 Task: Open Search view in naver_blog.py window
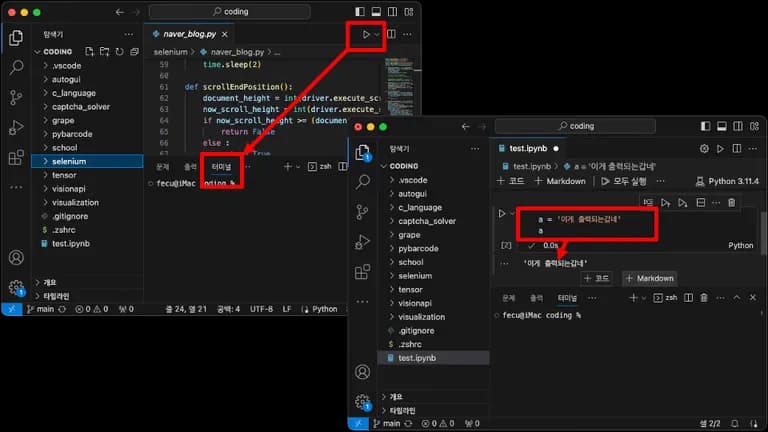[16, 68]
